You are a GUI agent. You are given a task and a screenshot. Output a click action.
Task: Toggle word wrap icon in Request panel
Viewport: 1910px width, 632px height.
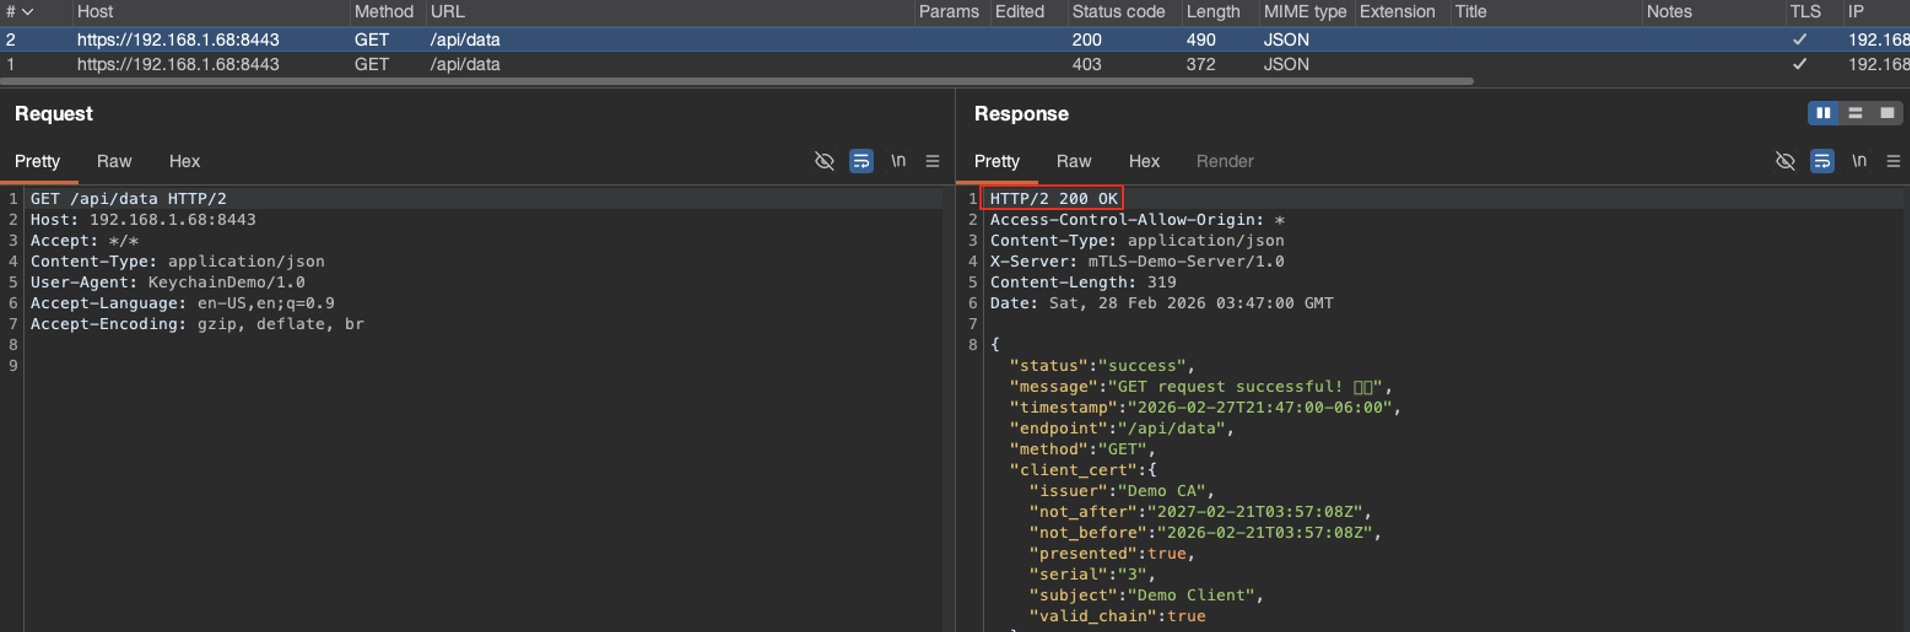point(861,161)
